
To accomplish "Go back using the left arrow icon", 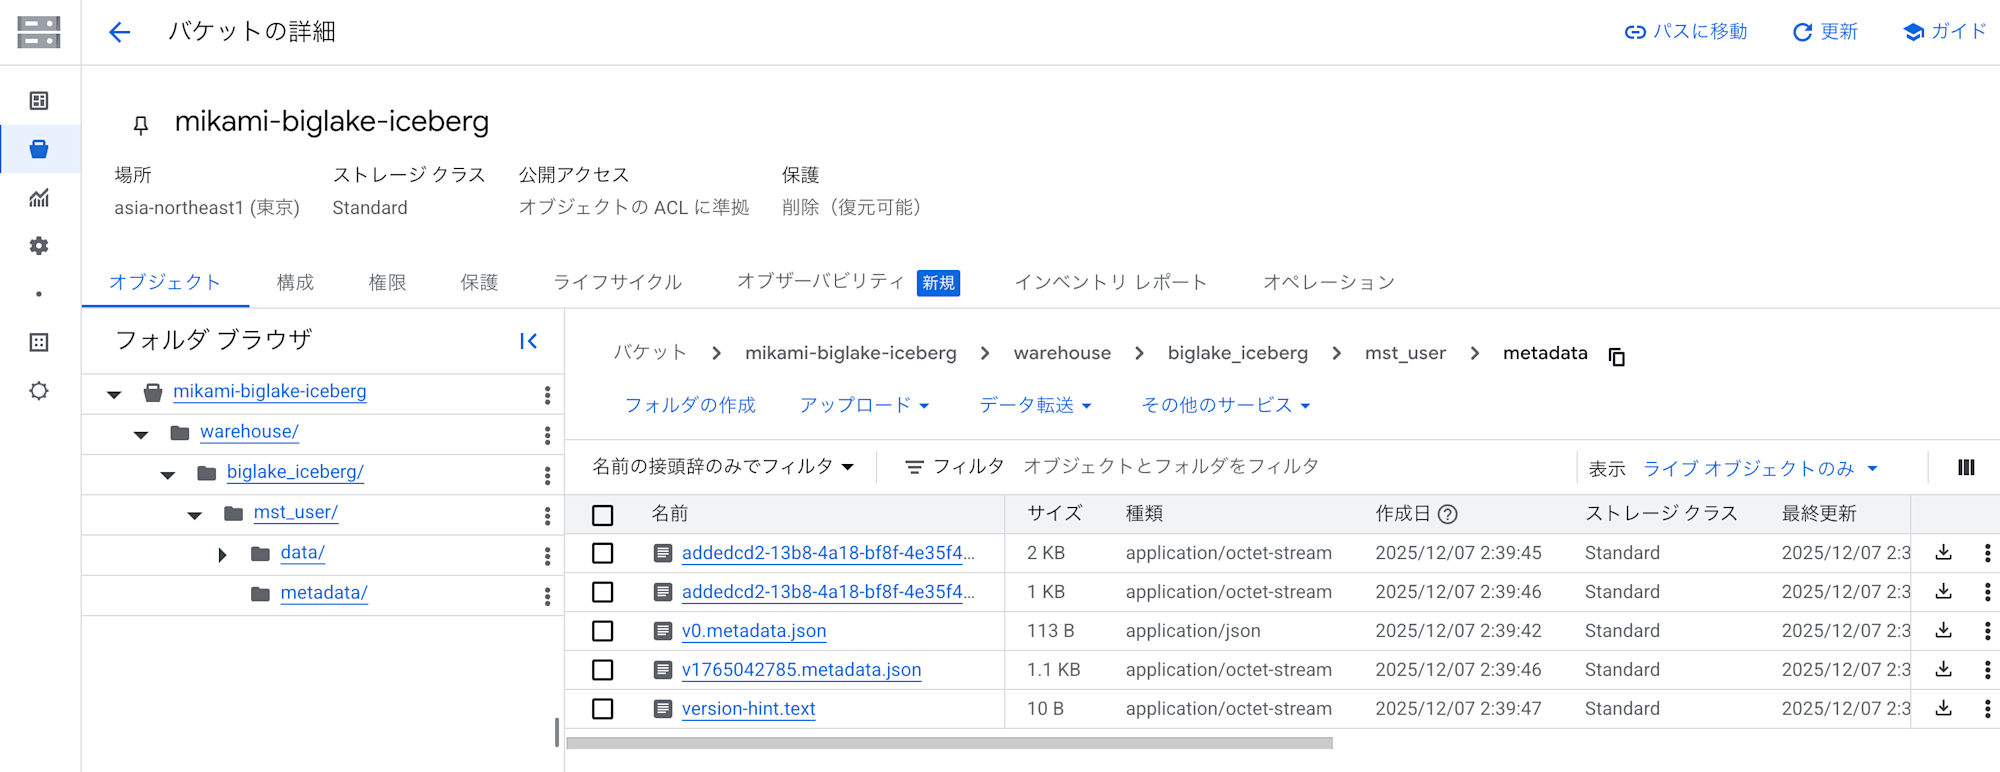I will [x=120, y=32].
